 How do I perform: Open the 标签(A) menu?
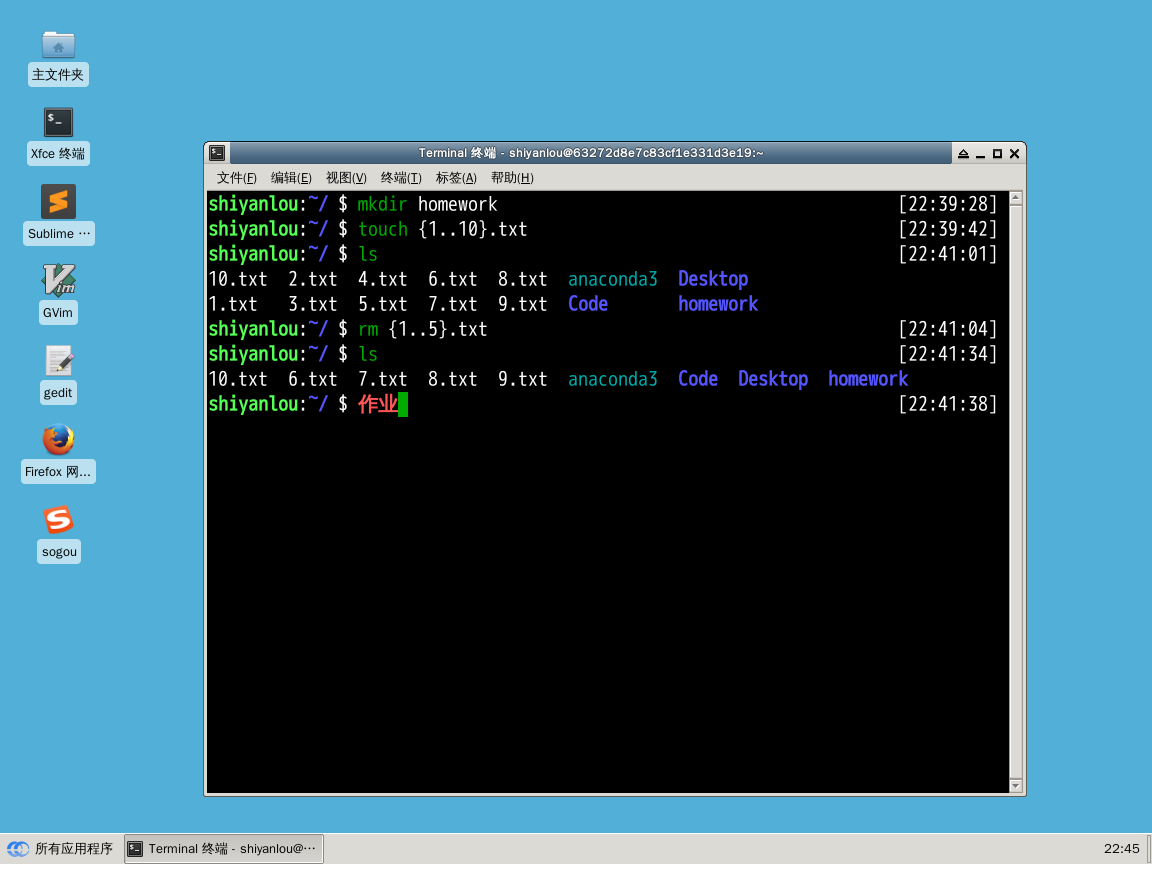[x=455, y=177]
